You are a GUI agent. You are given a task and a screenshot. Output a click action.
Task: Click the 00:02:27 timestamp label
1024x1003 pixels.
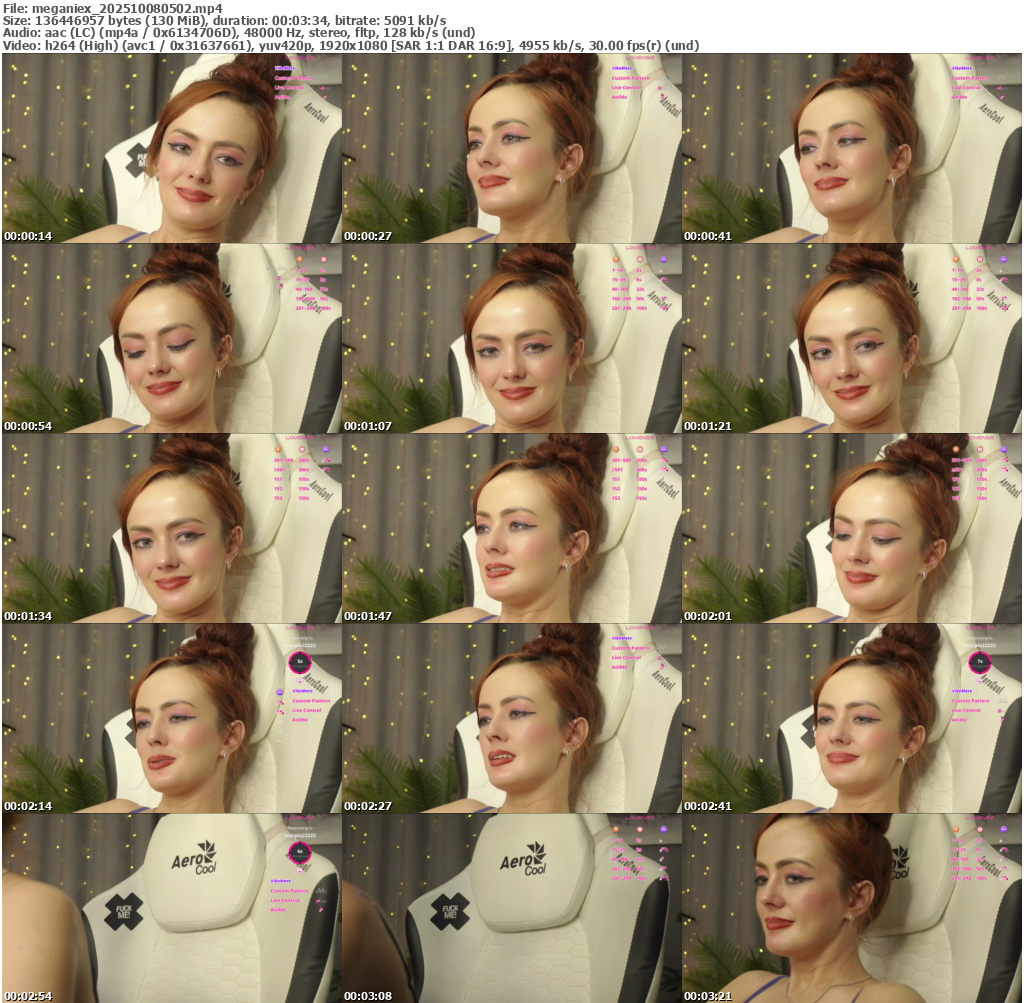click(x=367, y=806)
